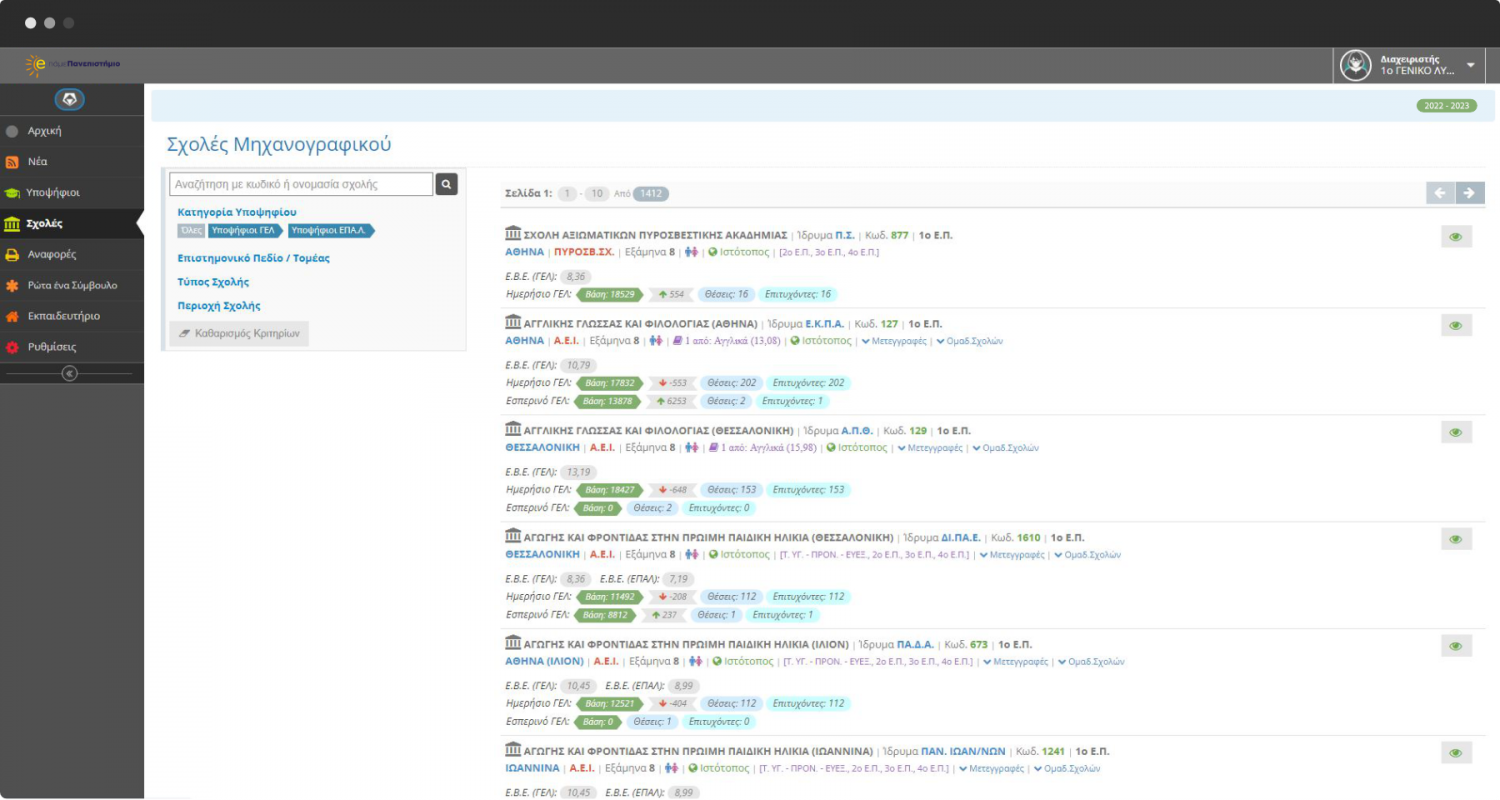Click the graduation cap Υποψήφιοι icon
The width and height of the screenshot is (1500, 800).
12,193
